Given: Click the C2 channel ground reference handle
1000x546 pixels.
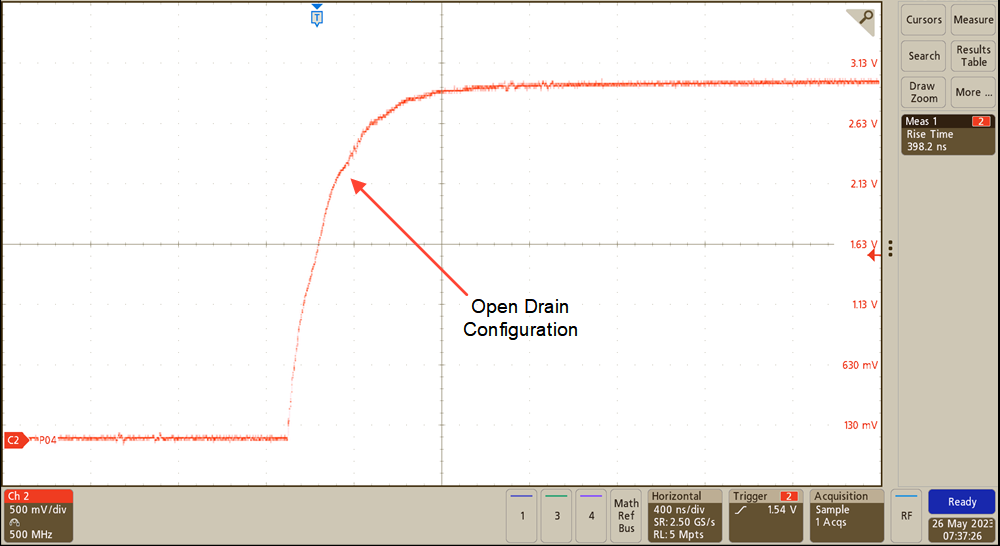Looking at the screenshot, I should [x=14, y=440].
